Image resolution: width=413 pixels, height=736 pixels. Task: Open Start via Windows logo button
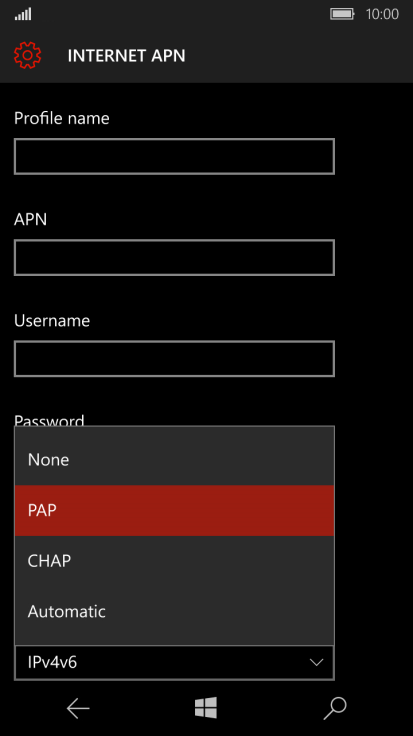(206, 708)
